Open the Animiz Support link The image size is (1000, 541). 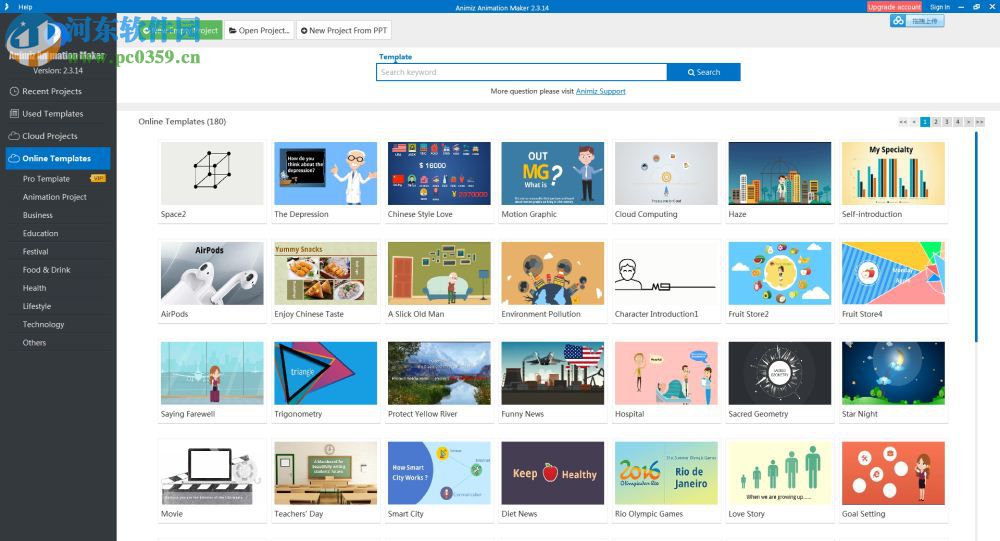click(600, 91)
